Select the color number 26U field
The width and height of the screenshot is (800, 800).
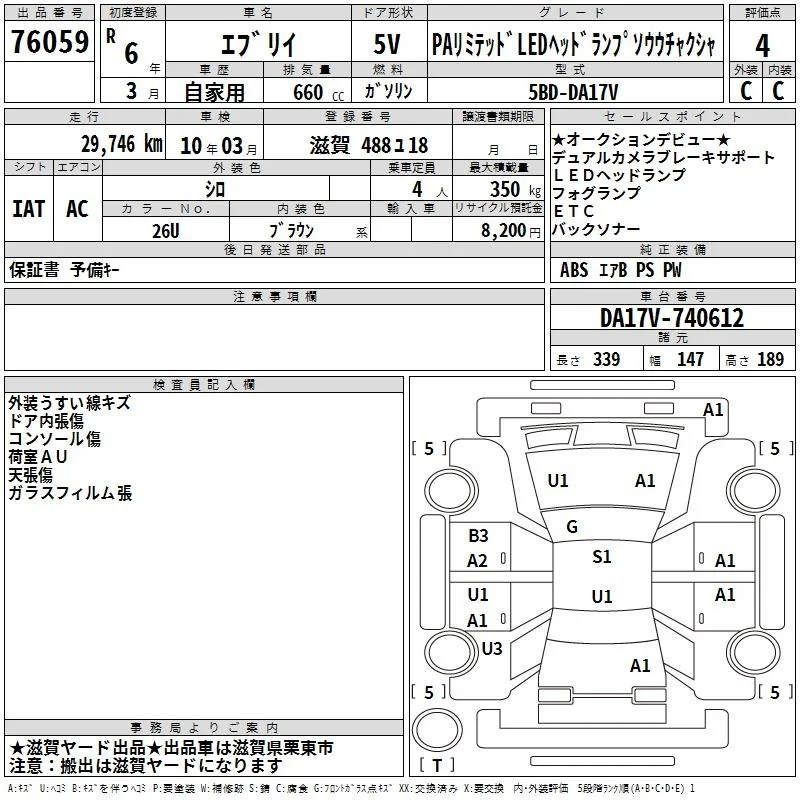click(166, 231)
